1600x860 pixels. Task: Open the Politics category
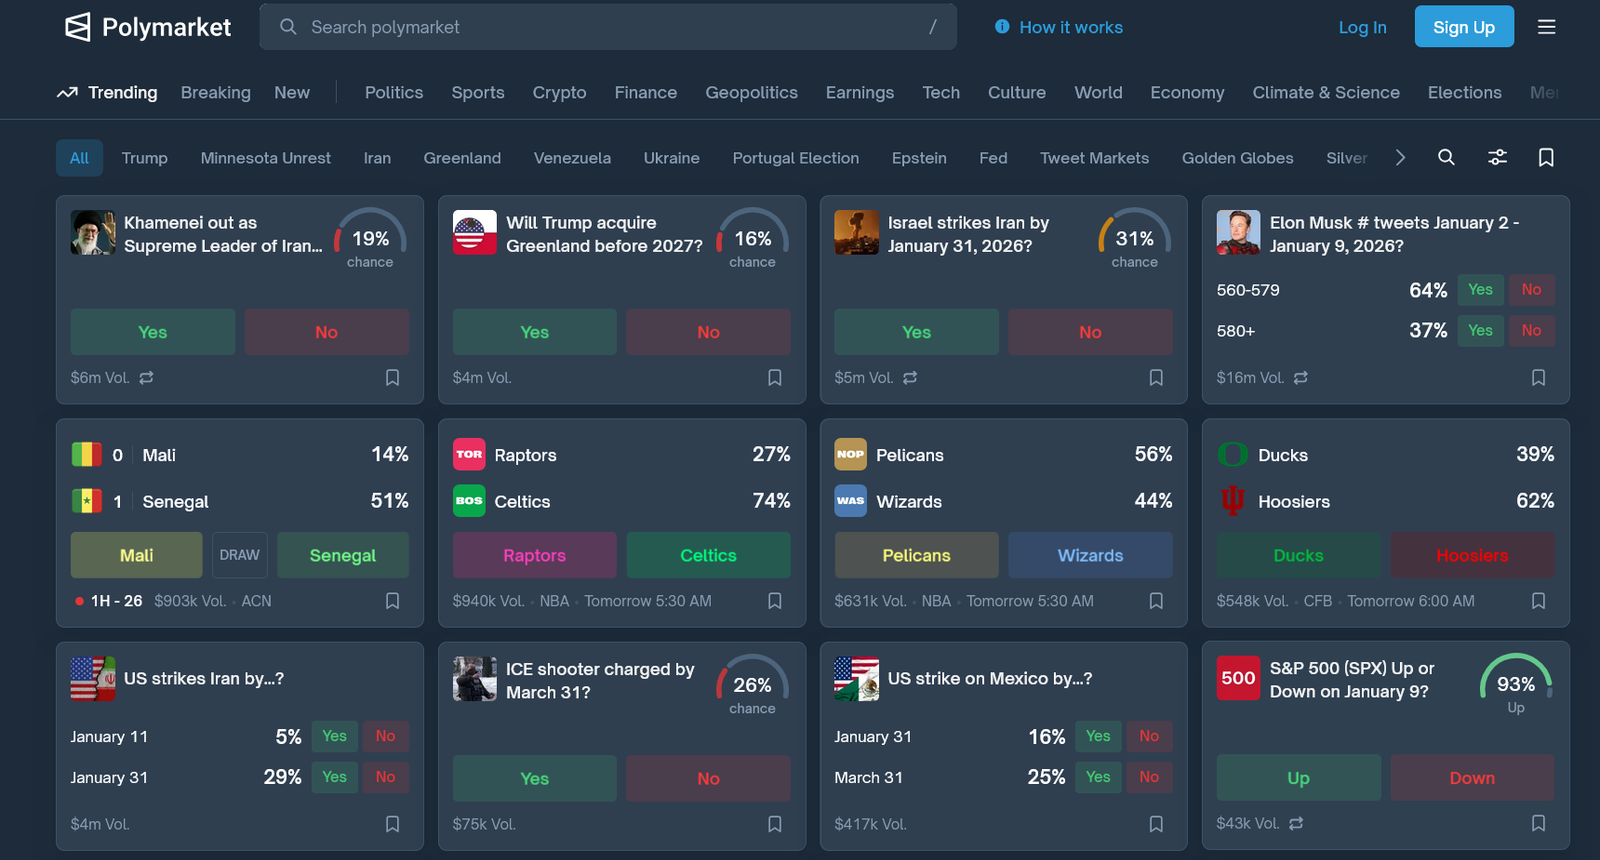(394, 92)
